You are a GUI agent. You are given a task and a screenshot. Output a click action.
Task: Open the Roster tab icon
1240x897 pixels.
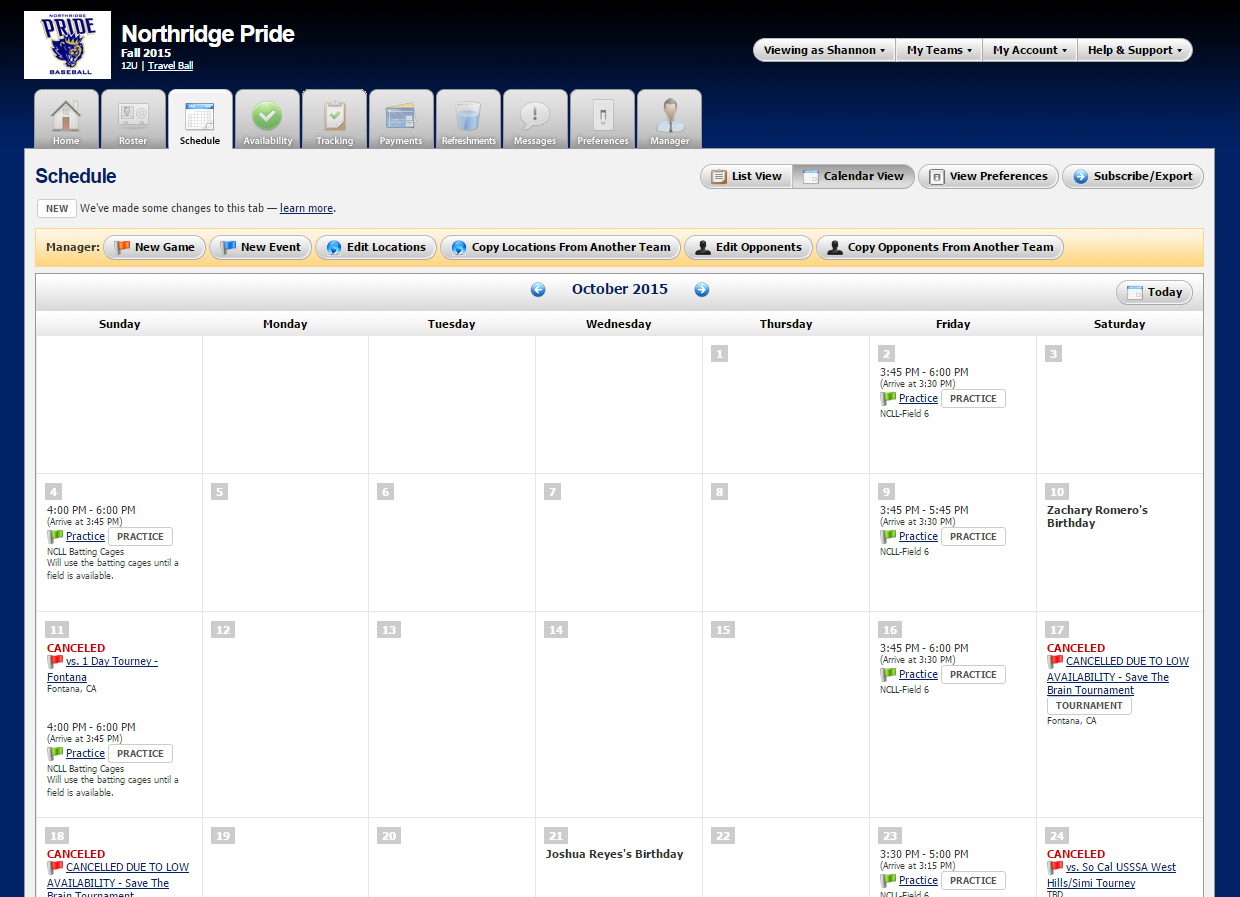pos(133,120)
